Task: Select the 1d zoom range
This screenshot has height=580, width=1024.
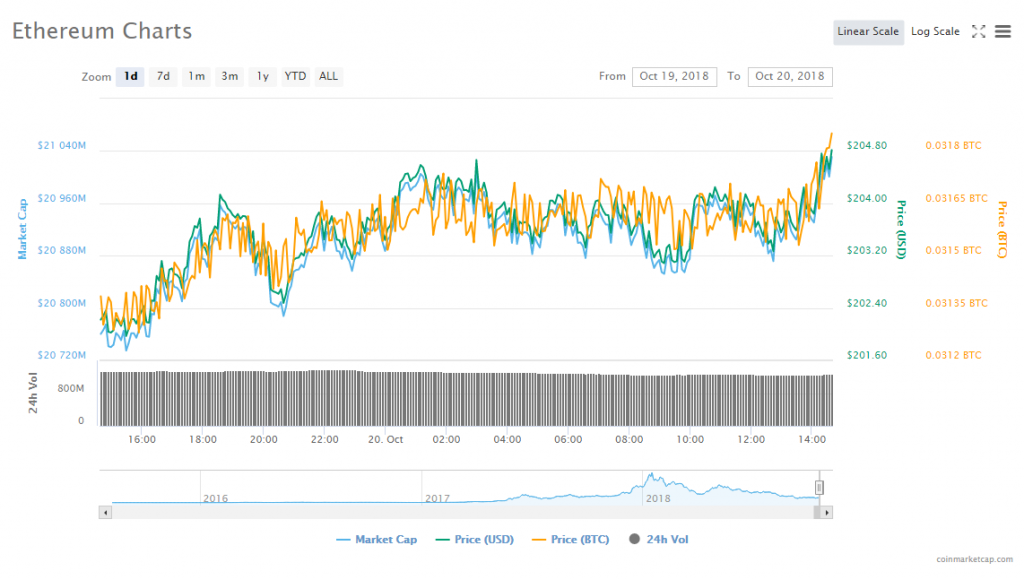Action: coord(130,76)
